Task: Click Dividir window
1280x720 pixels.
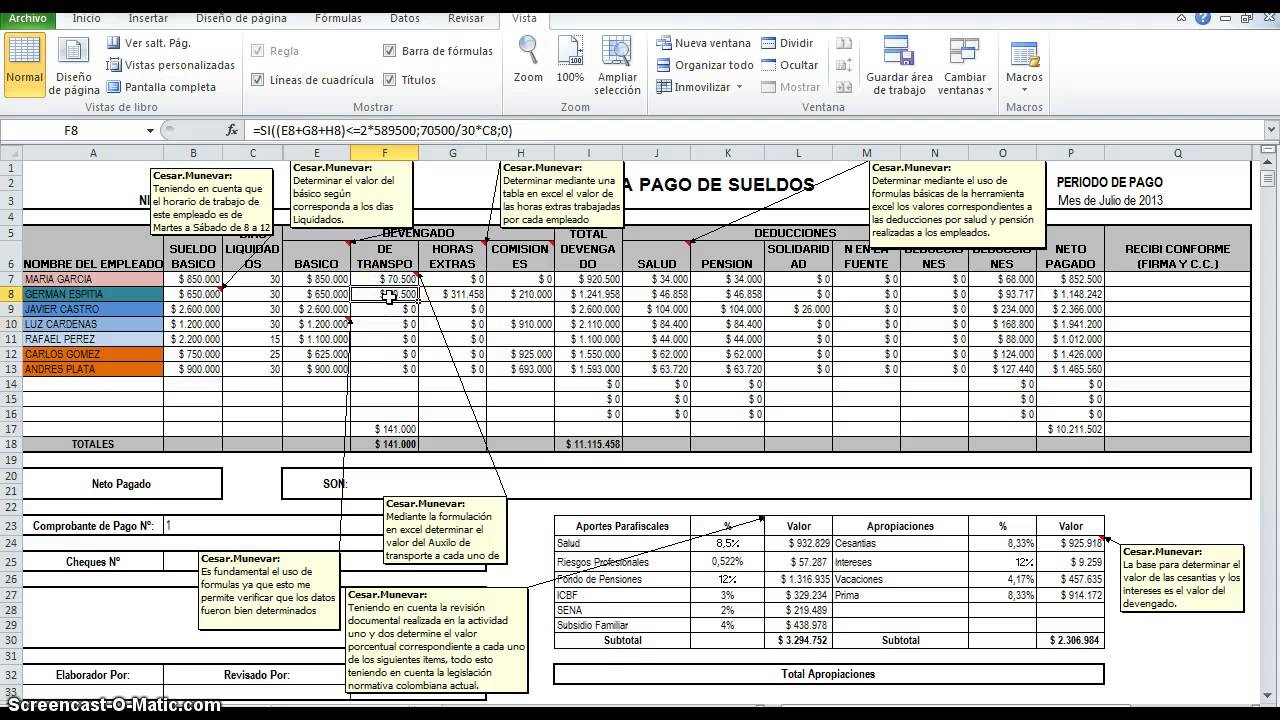Action: click(x=787, y=43)
